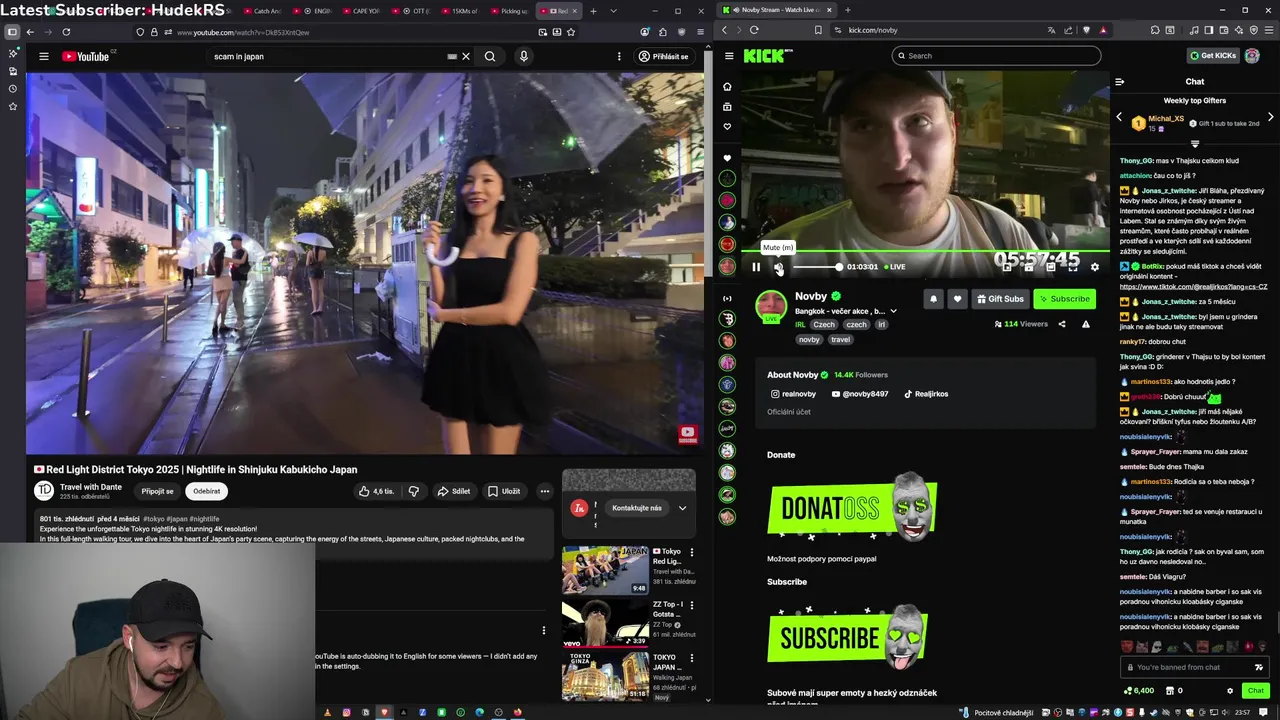Open Kick player settings gear
The image size is (1280, 720).
point(1094,267)
